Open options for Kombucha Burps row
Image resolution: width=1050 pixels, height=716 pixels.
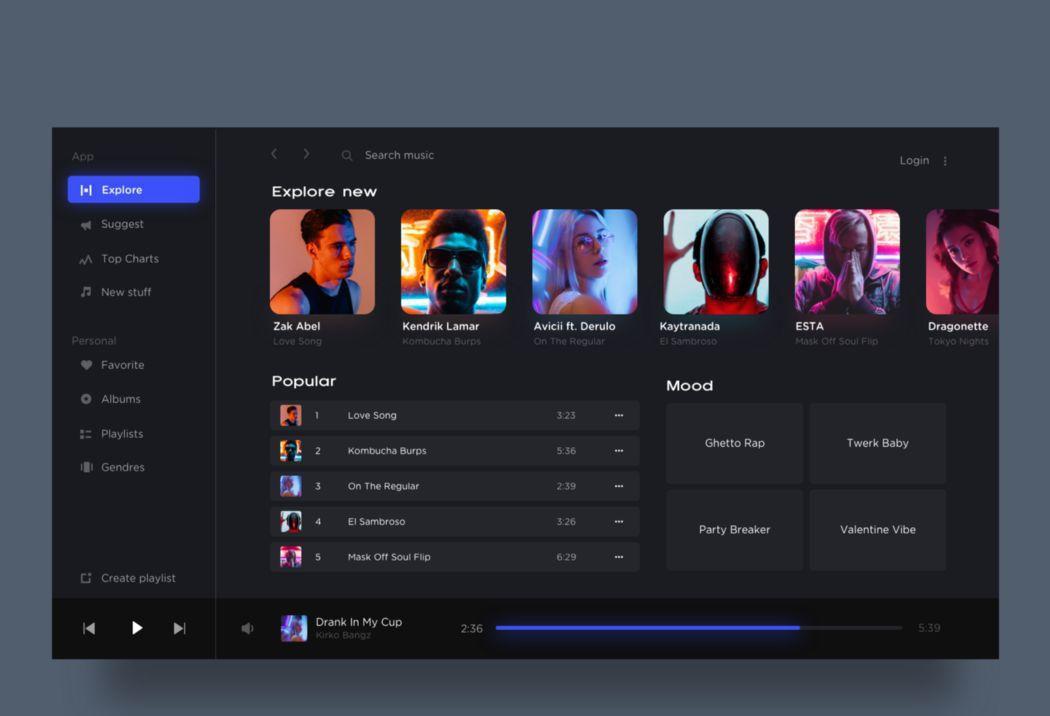pos(619,451)
